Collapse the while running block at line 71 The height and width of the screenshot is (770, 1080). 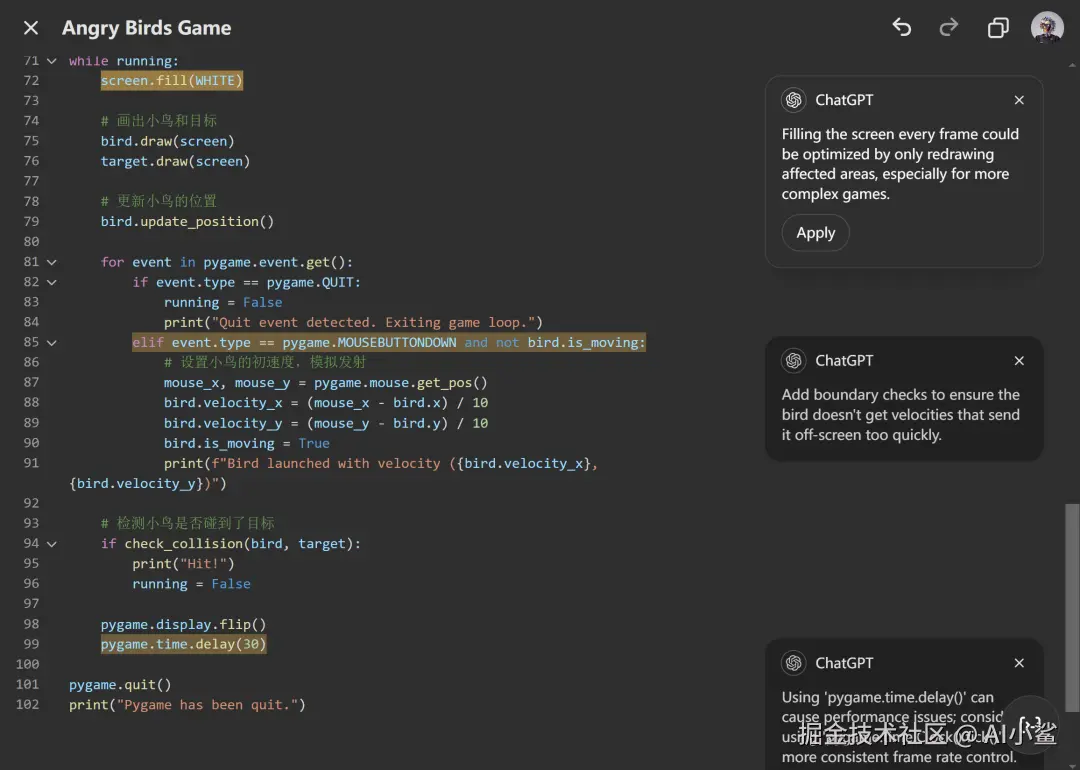coord(52,61)
